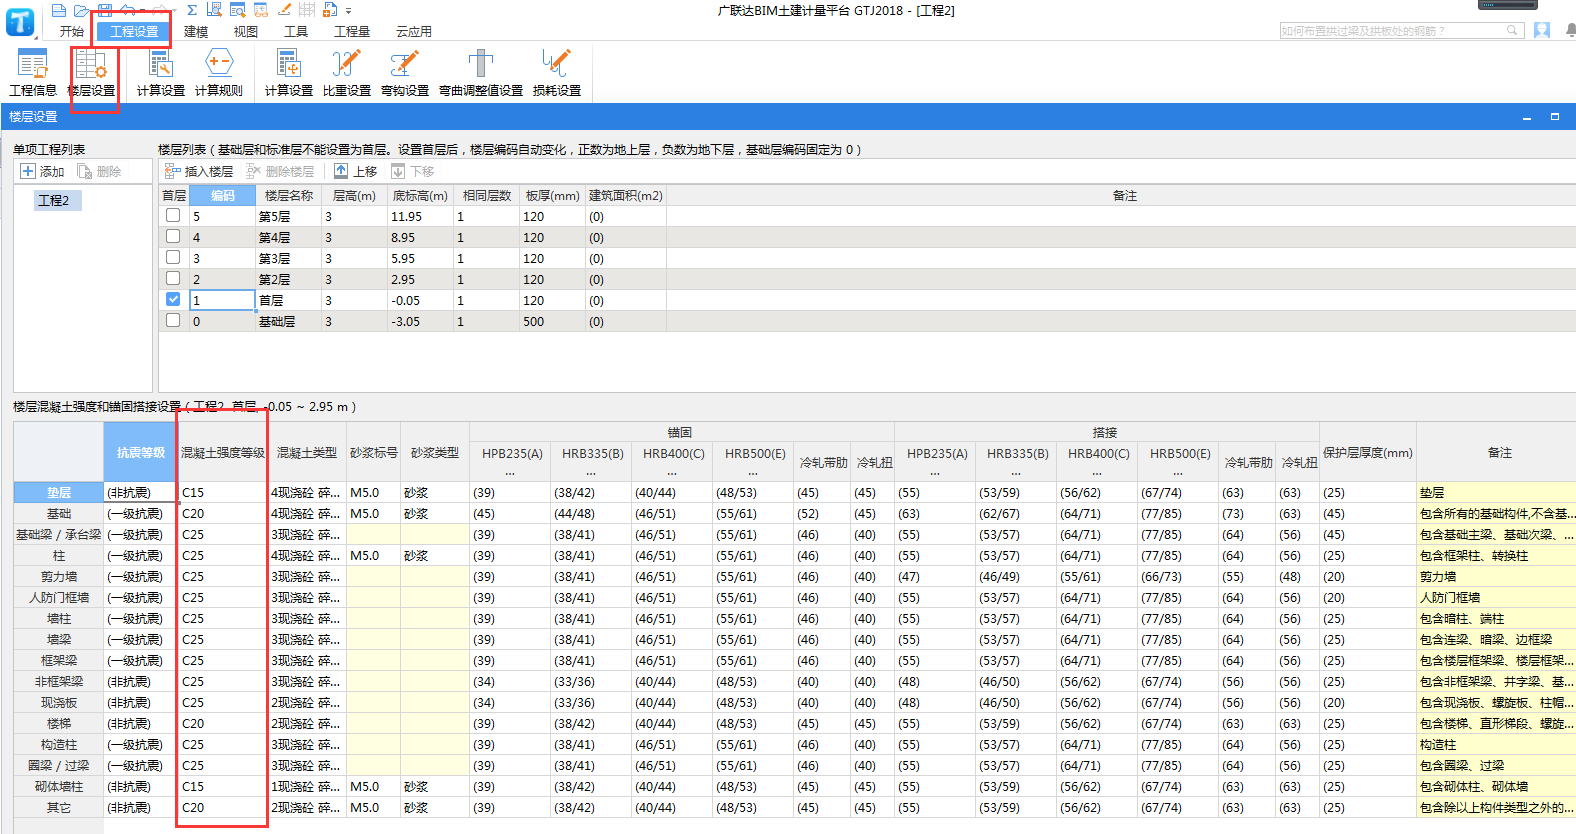
Task: Check the first-floor checkbox for 第4层
Action: pyautogui.click(x=173, y=236)
